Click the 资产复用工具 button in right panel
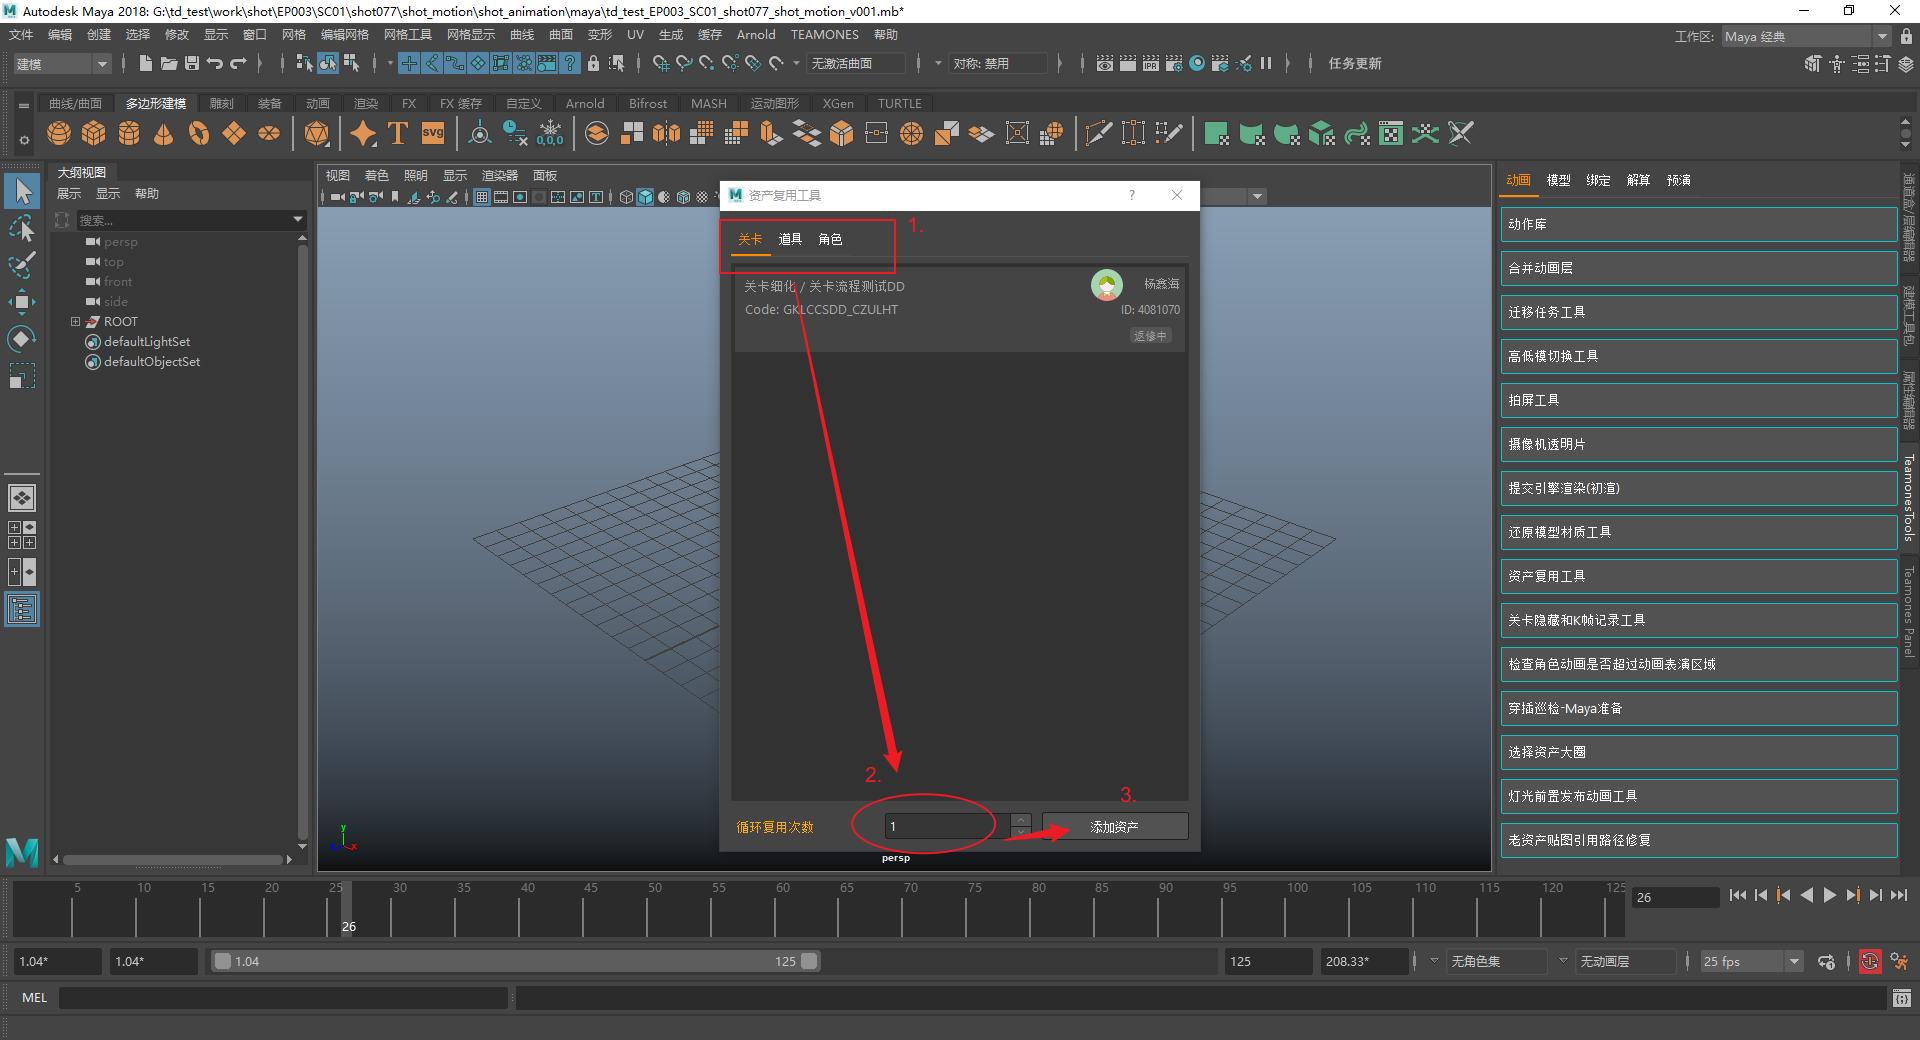The image size is (1920, 1040). tap(1698, 577)
